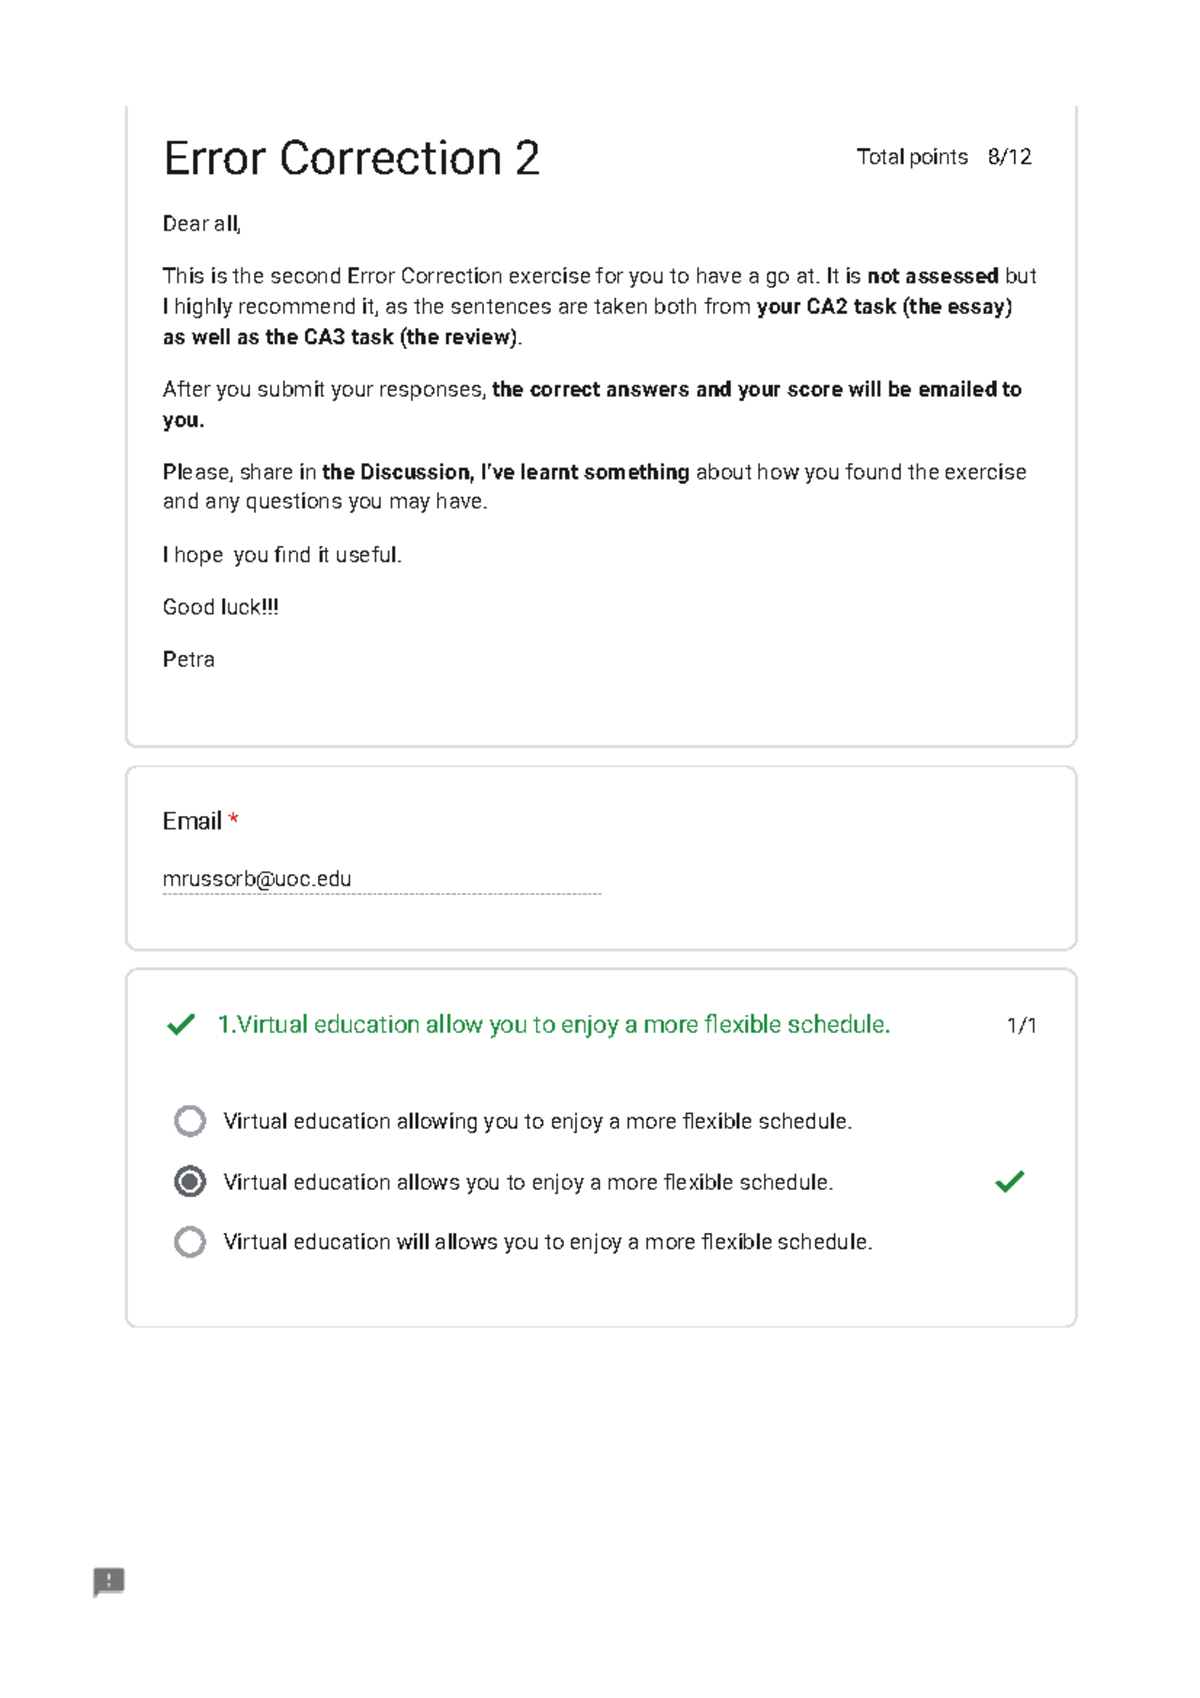1200x1698 pixels.
Task: Click the 'Email' field label
Action: click(x=193, y=819)
